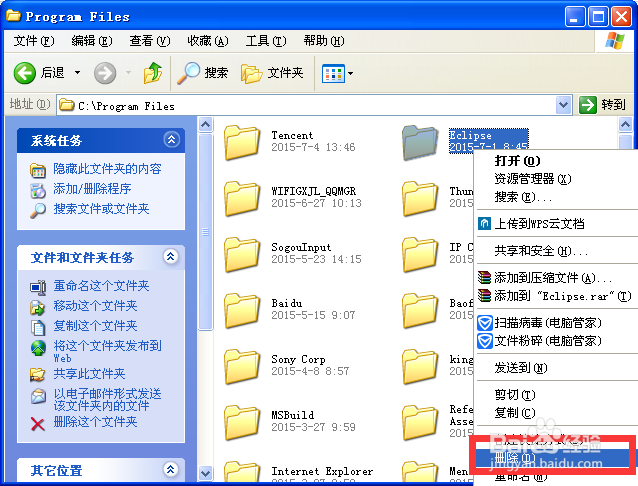
Task: Select the SogouInput folder icon
Action: (242, 254)
